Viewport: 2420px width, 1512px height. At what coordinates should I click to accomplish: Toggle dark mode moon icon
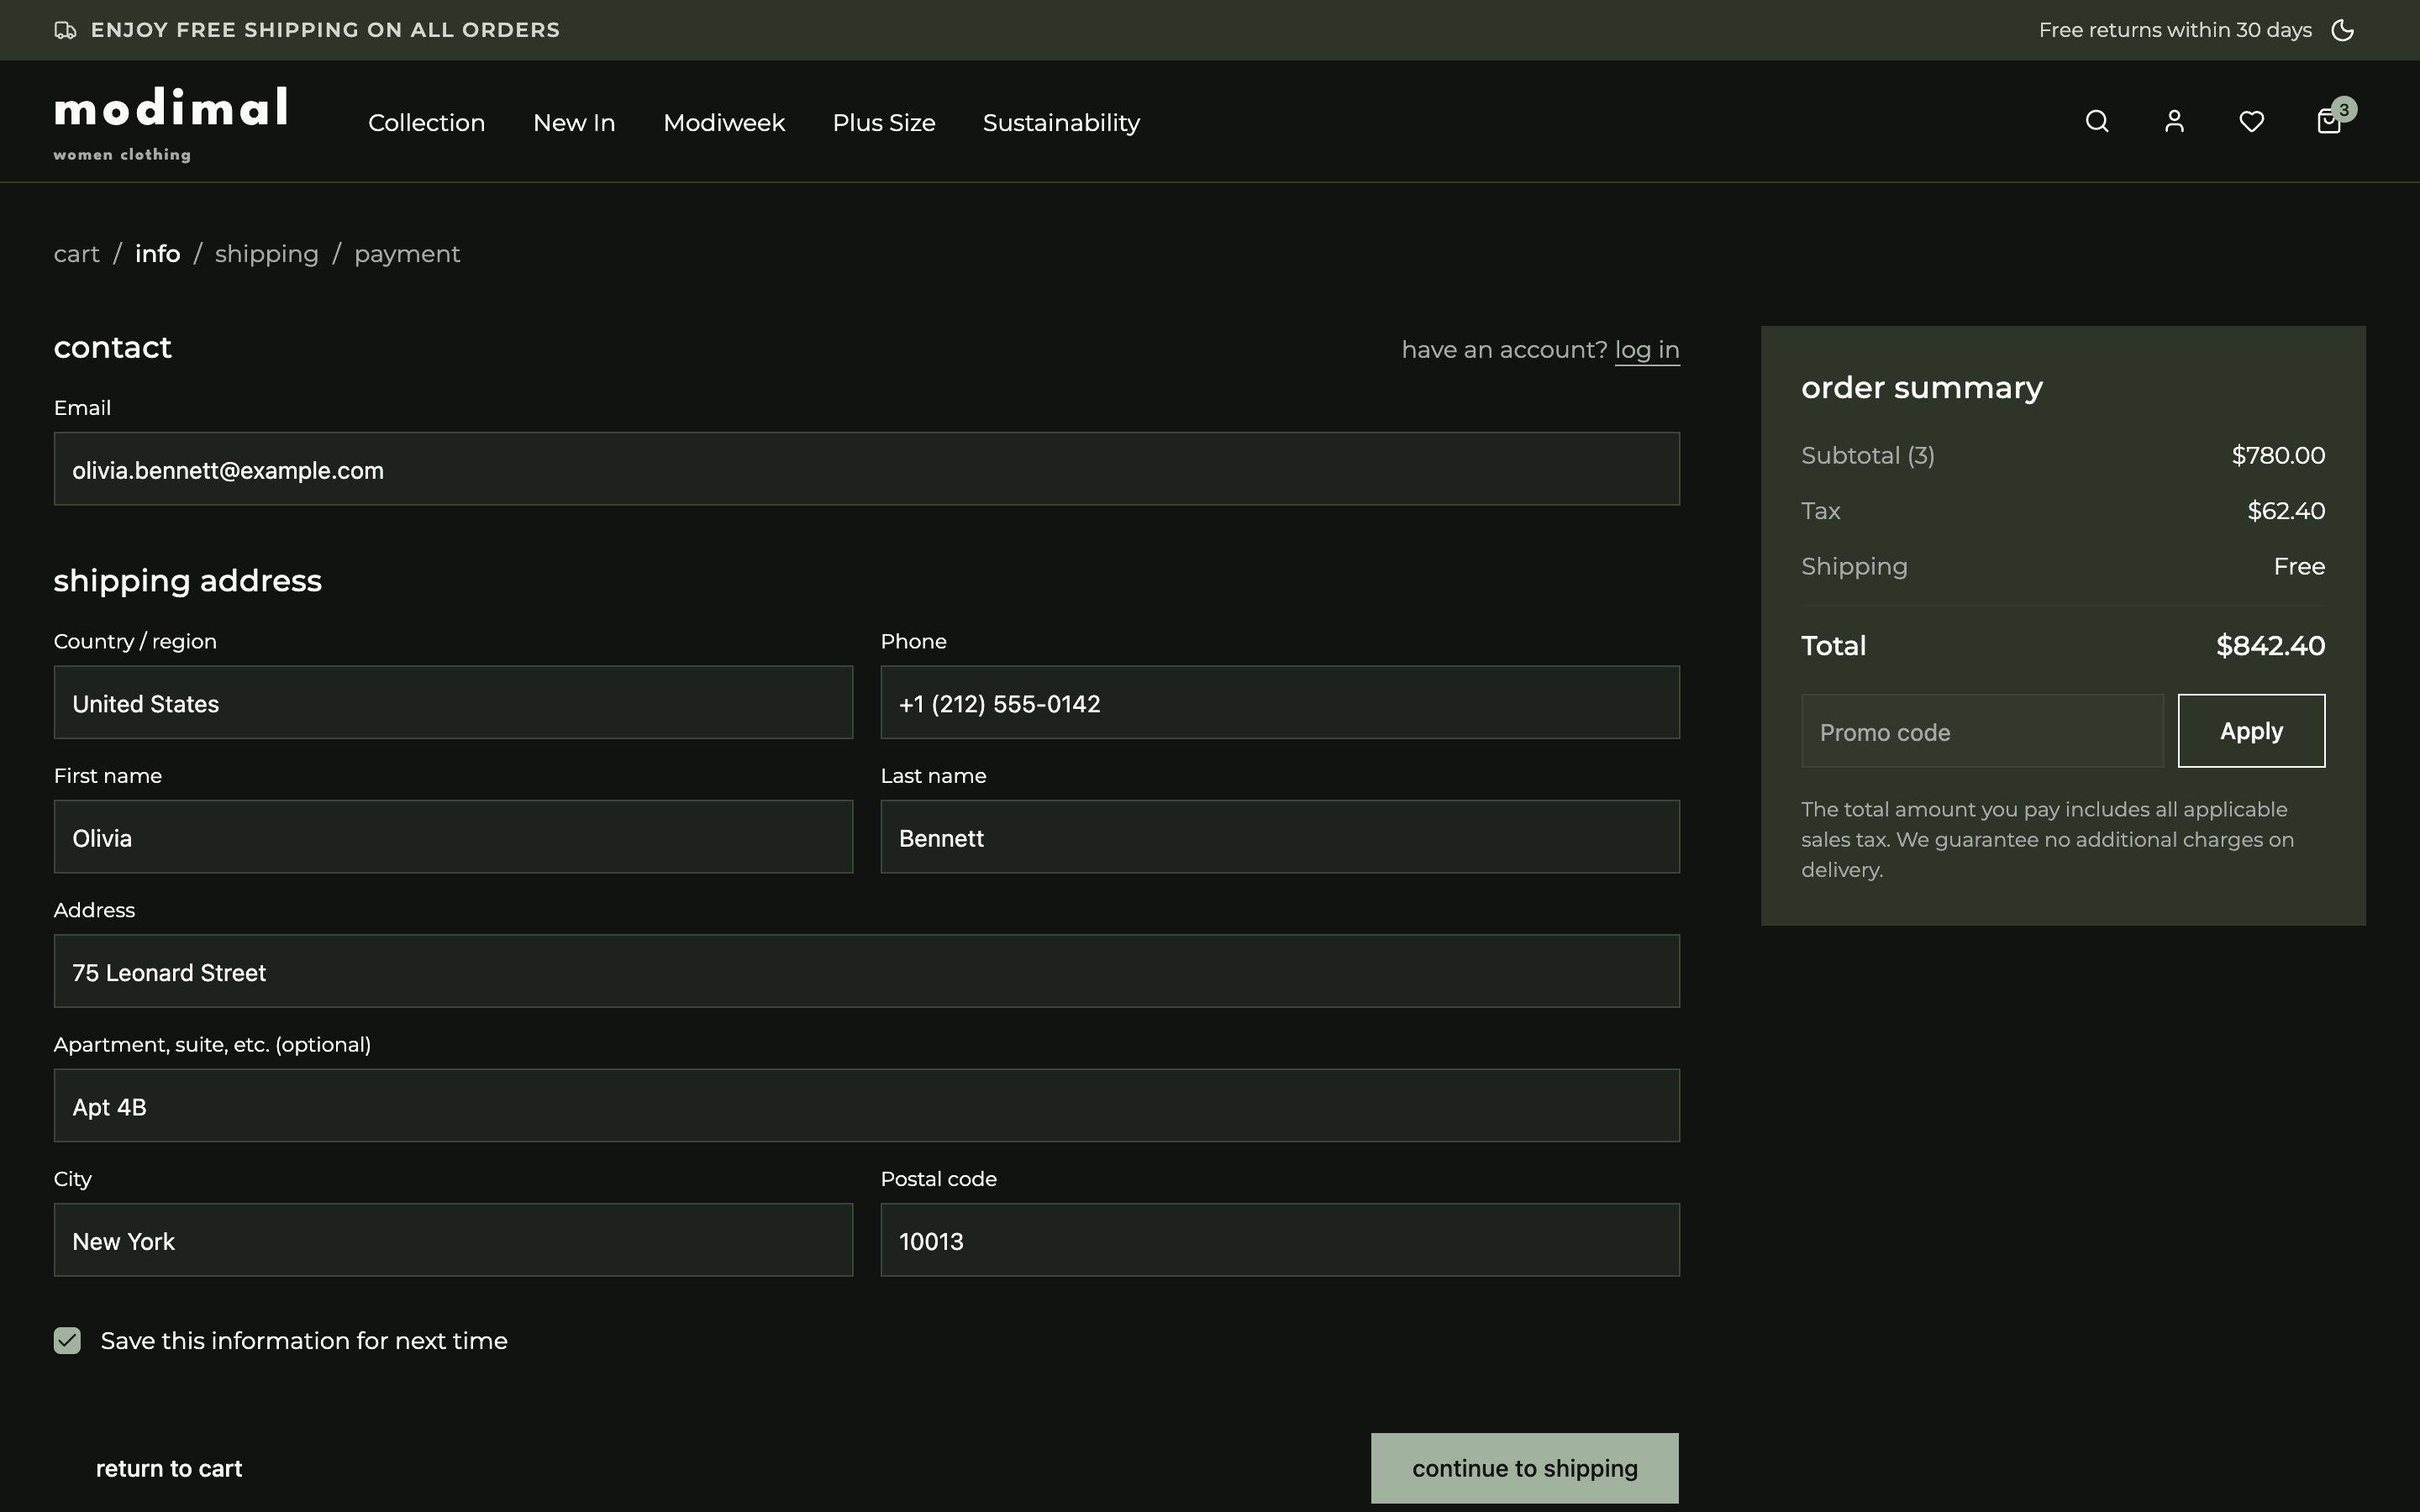tap(2343, 30)
